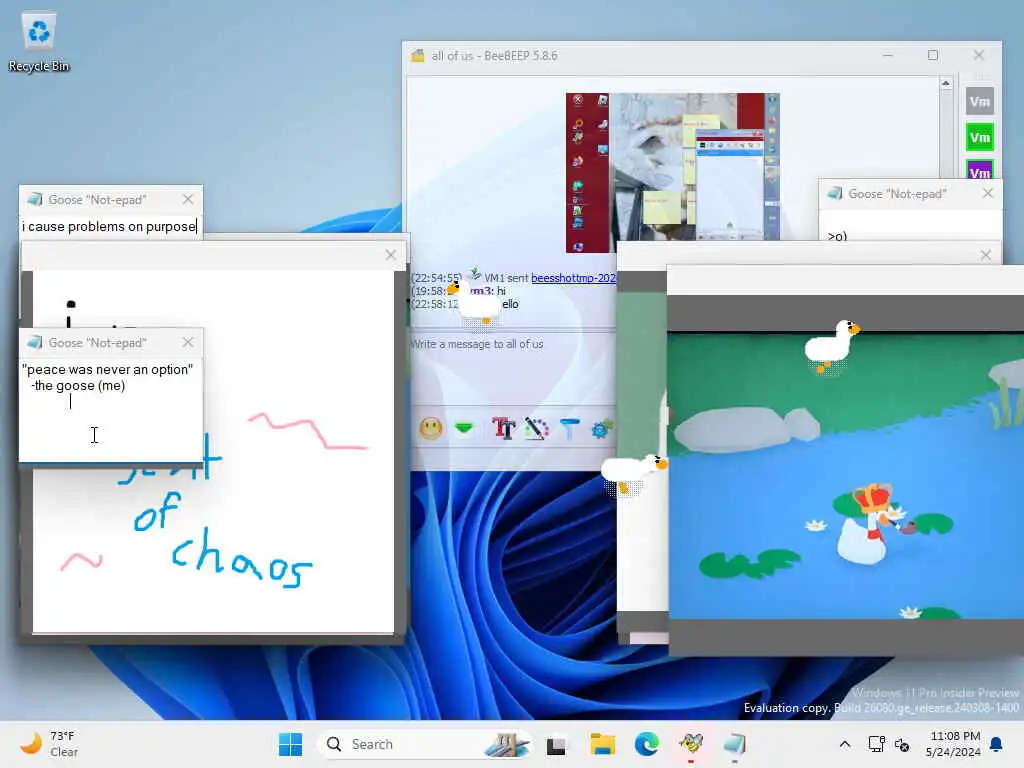Launch Microsoft Edge from the taskbar
Viewport: 1024px width, 768px height.
click(647, 744)
